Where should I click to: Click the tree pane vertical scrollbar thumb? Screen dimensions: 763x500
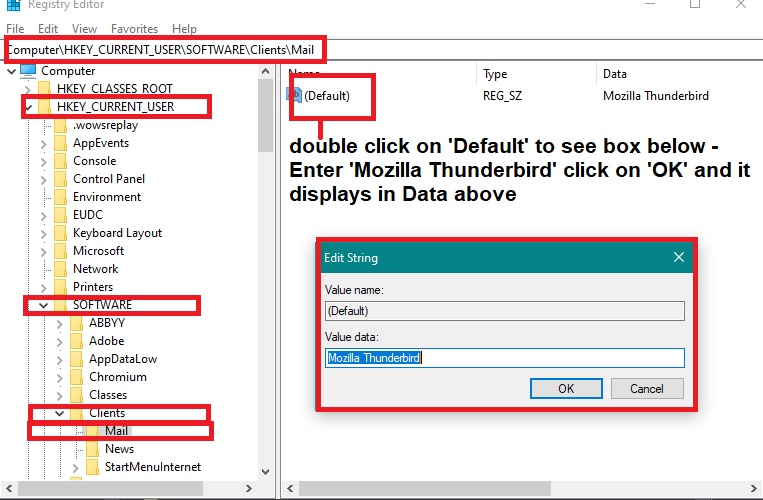(x=265, y=116)
